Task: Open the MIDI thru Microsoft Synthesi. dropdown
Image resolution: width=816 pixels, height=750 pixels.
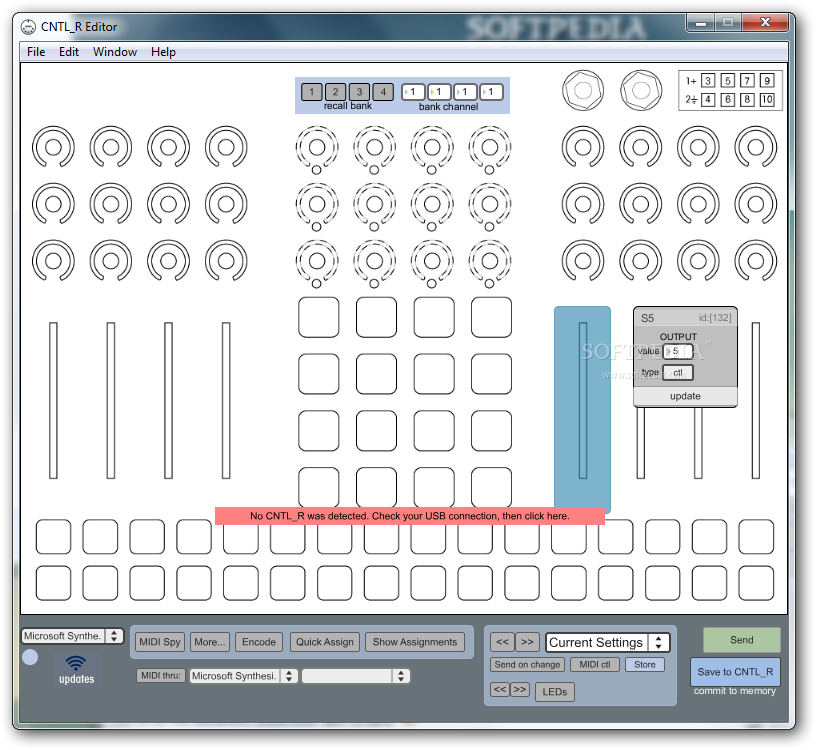Action: click(243, 676)
